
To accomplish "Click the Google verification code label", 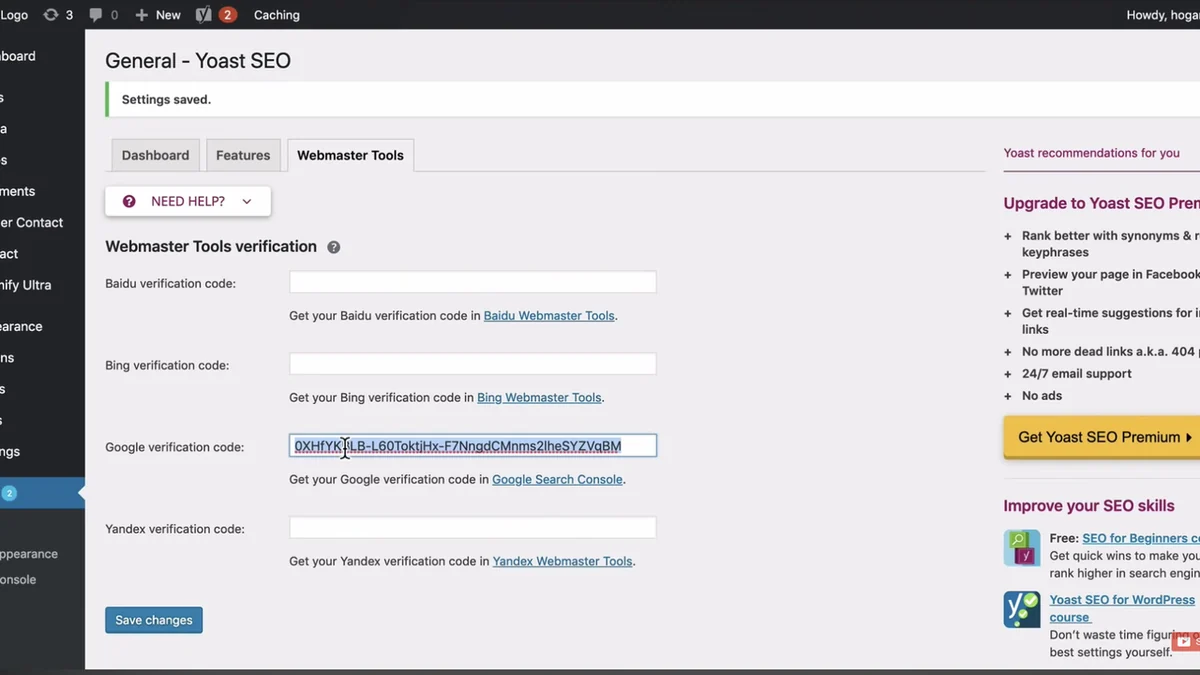I will 174,447.
